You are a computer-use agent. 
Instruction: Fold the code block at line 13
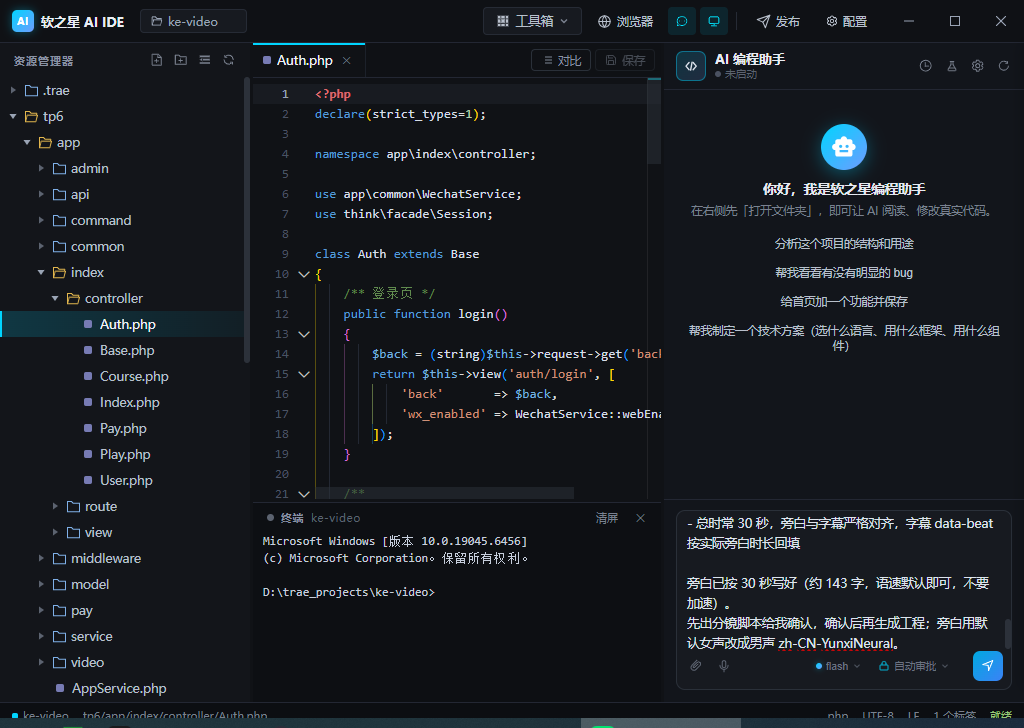pos(304,334)
